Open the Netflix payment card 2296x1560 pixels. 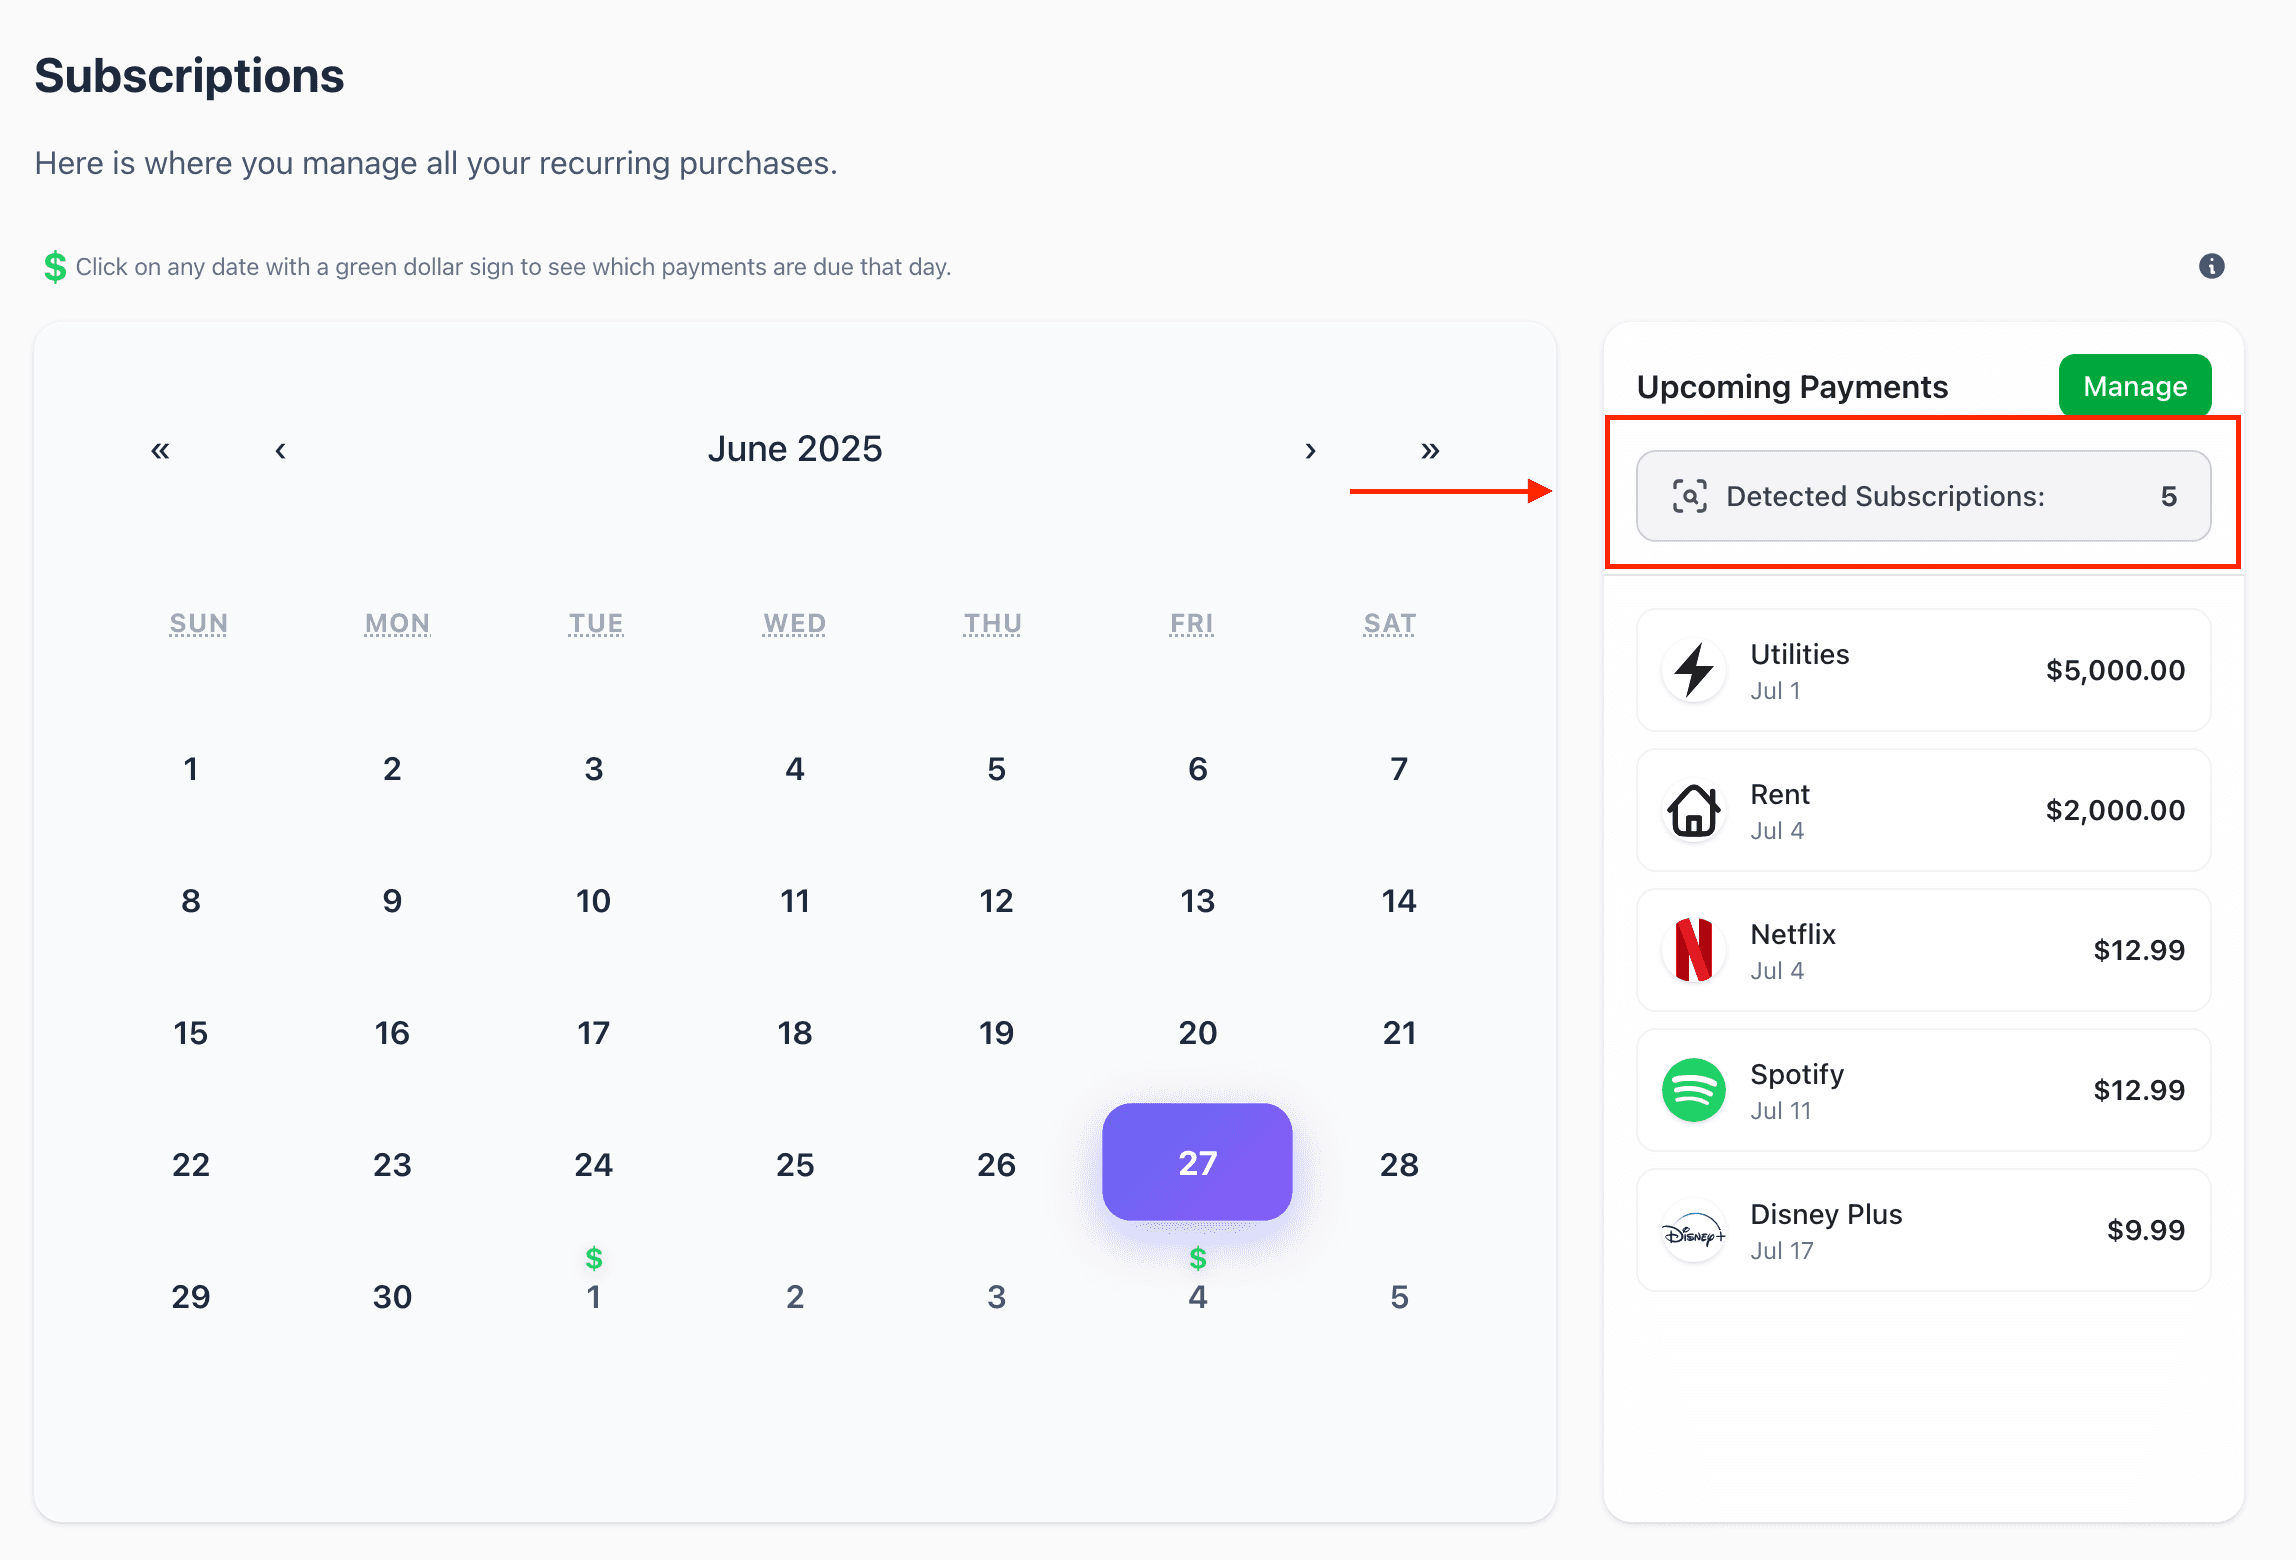[1923, 950]
